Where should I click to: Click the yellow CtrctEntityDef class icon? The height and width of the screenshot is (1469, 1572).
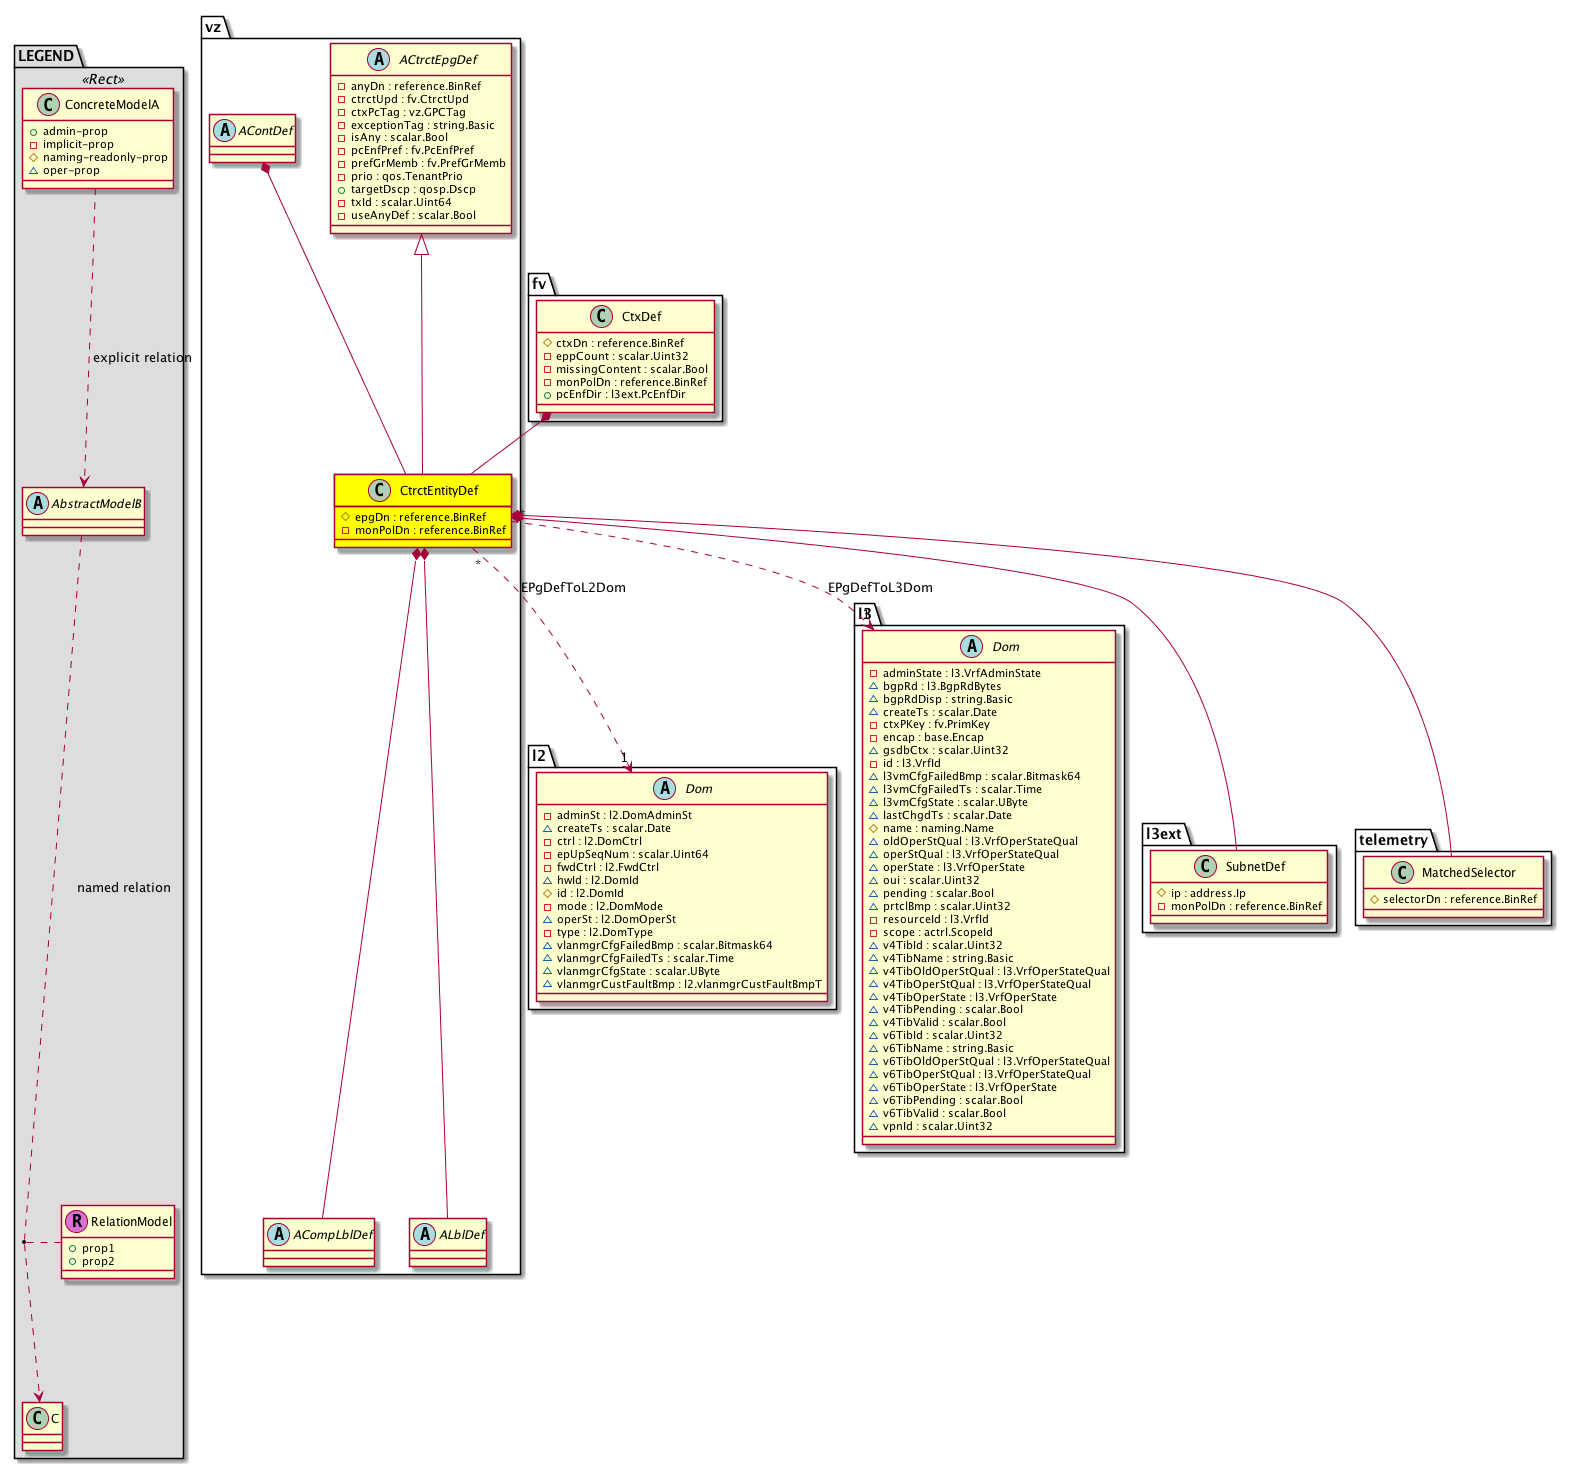(379, 491)
